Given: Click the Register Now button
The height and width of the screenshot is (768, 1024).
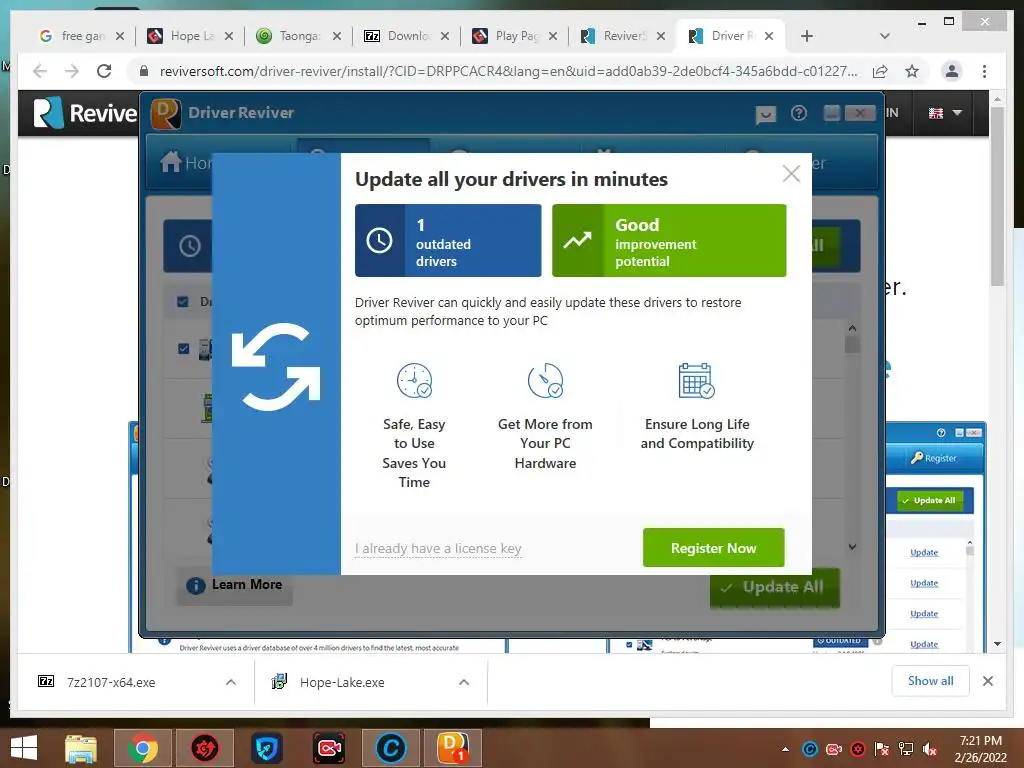Looking at the screenshot, I should point(713,548).
